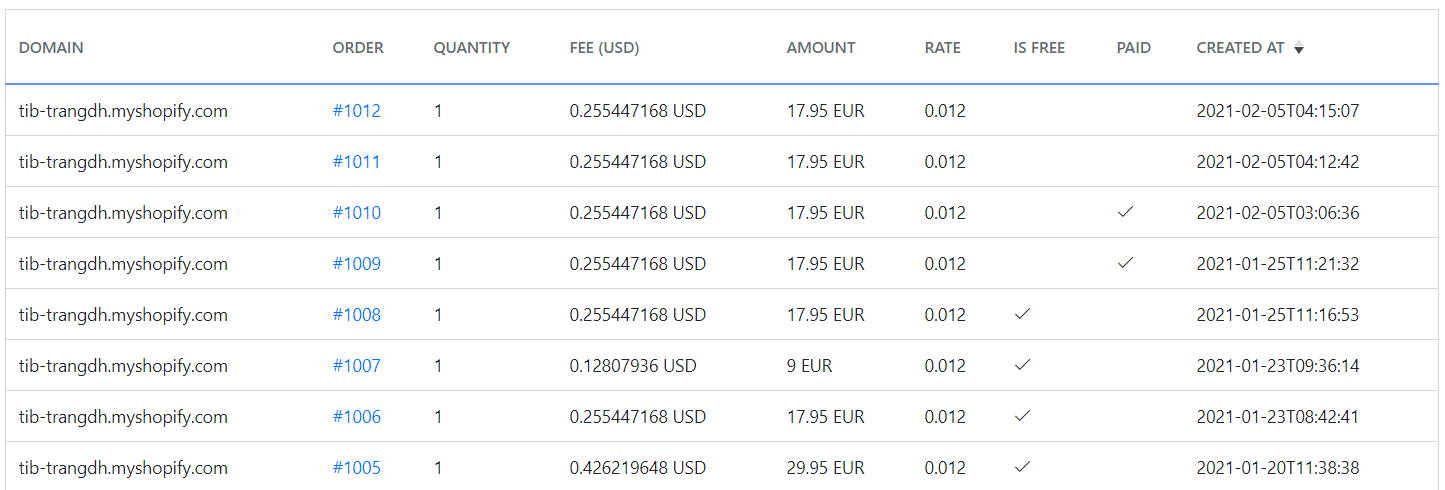Open order #1005 link

(x=357, y=468)
